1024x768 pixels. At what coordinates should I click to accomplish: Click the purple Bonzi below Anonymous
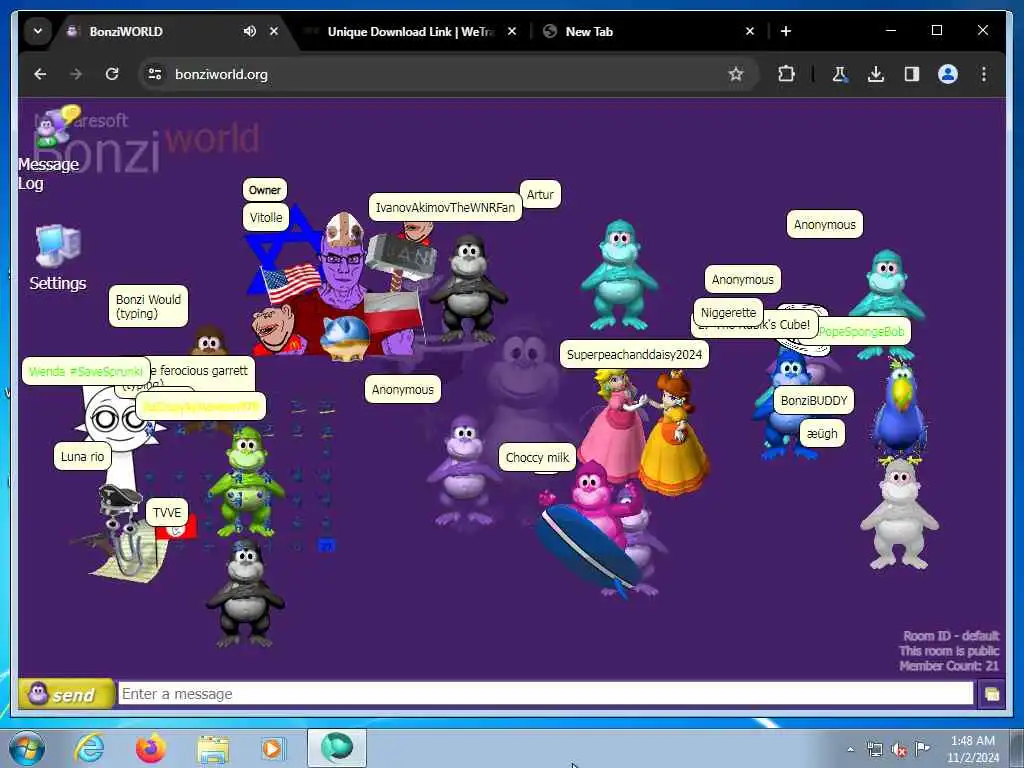click(x=462, y=472)
